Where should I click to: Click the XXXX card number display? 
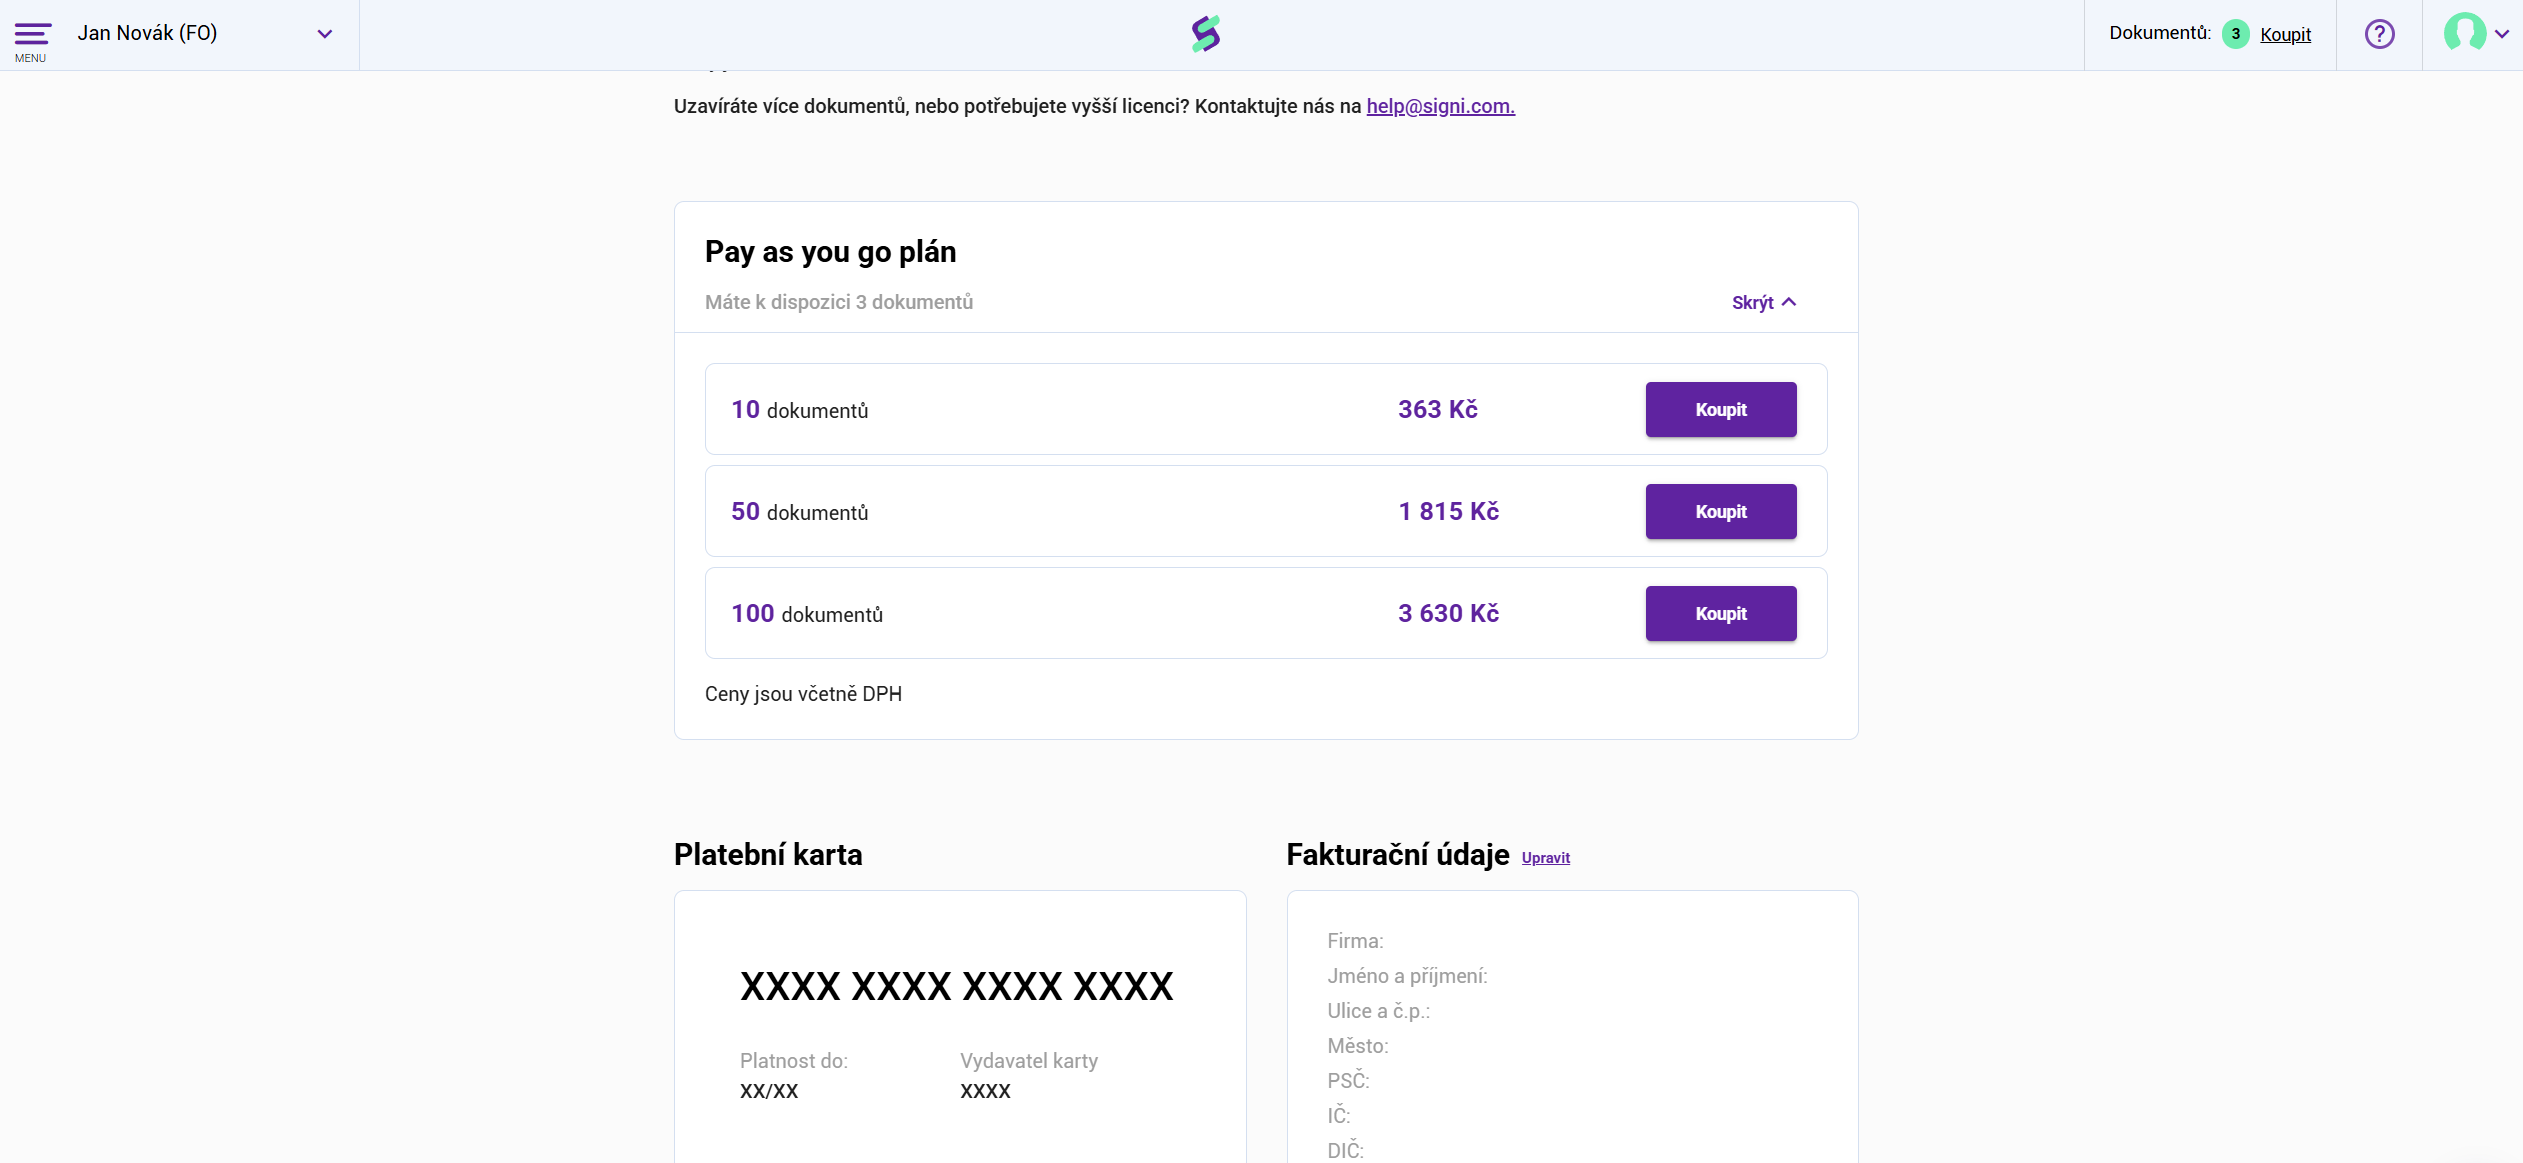956,986
